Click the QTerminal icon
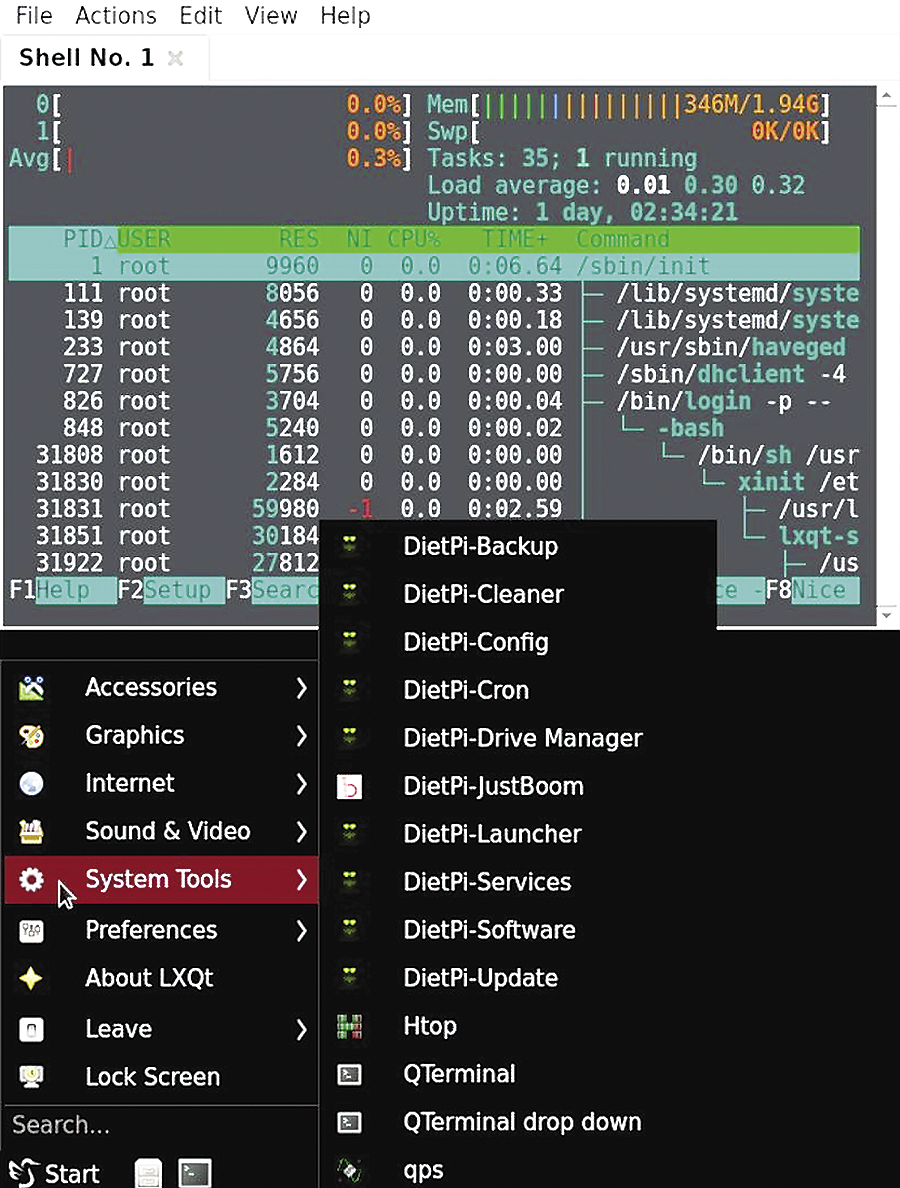This screenshot has width=900, height=1188. (x=349, y=1074)
